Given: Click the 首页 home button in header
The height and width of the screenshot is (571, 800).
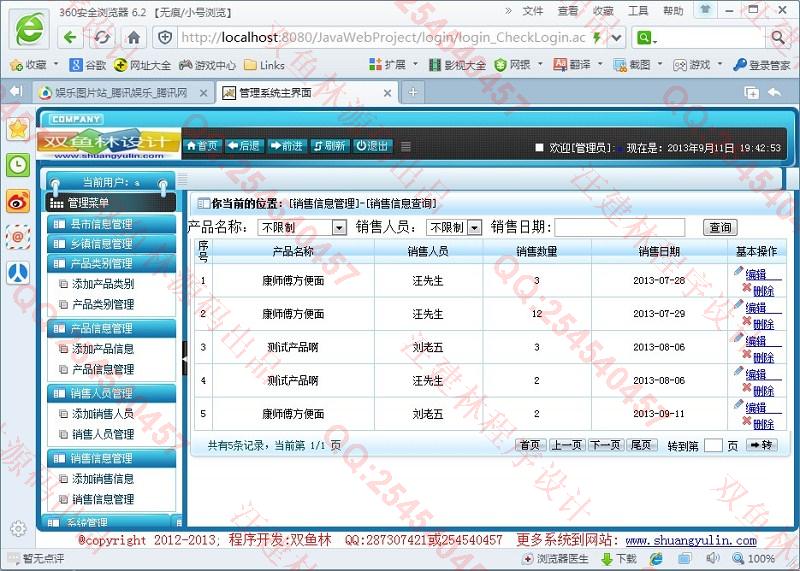Looking at the screenshot, I should pyautogui.click(x=203, y=146).
